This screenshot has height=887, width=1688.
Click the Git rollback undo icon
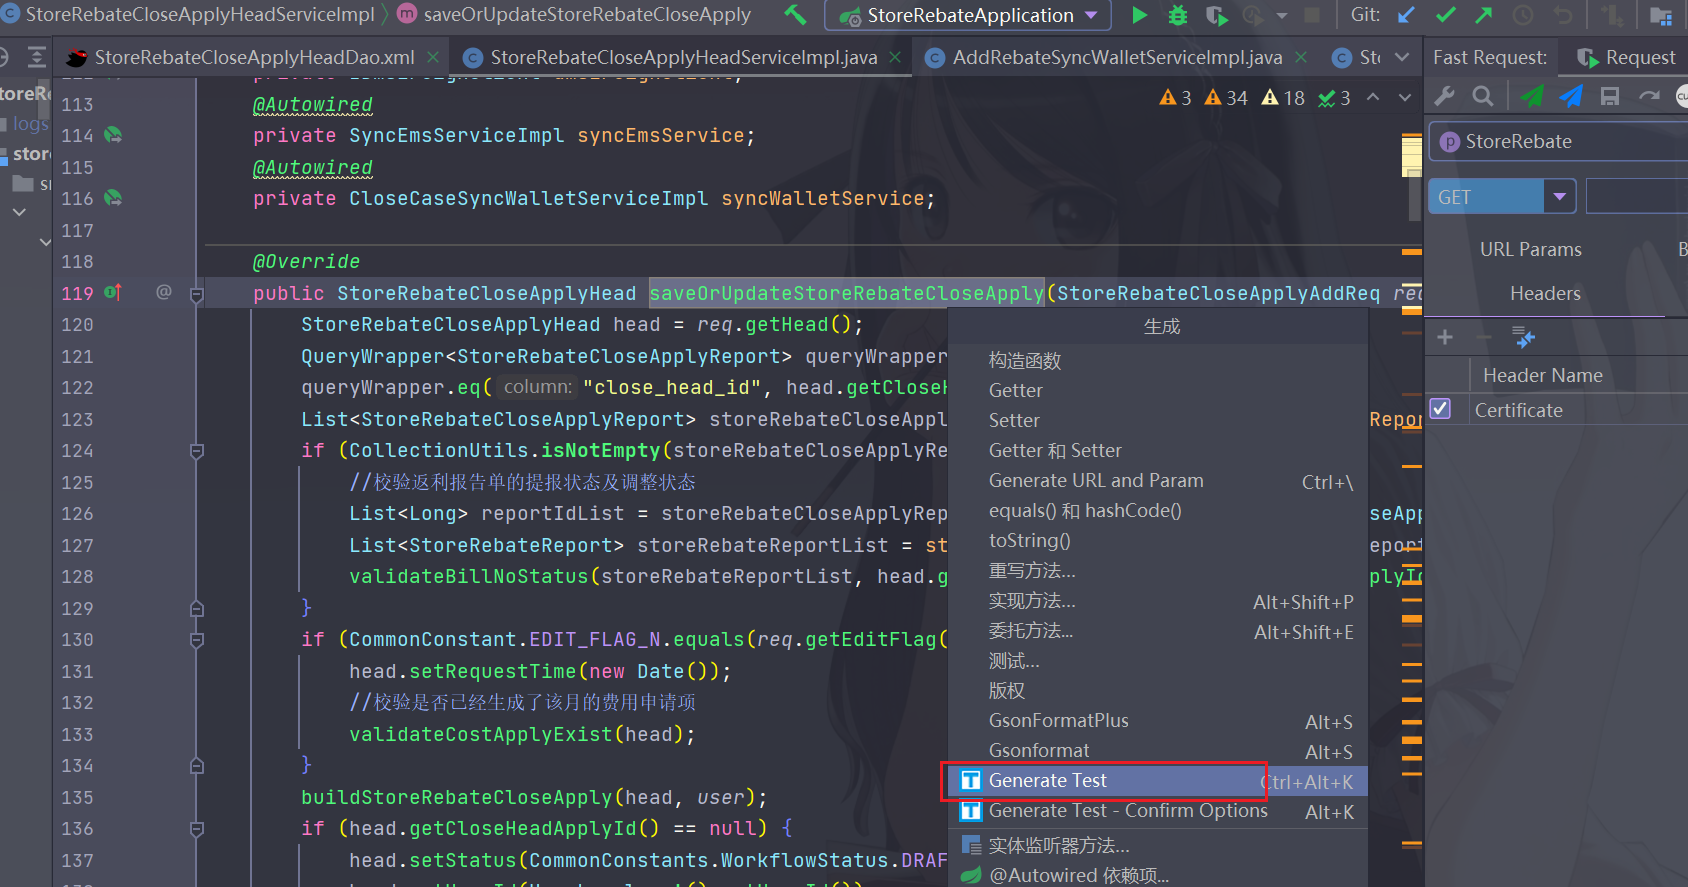tap(1563, 15)
